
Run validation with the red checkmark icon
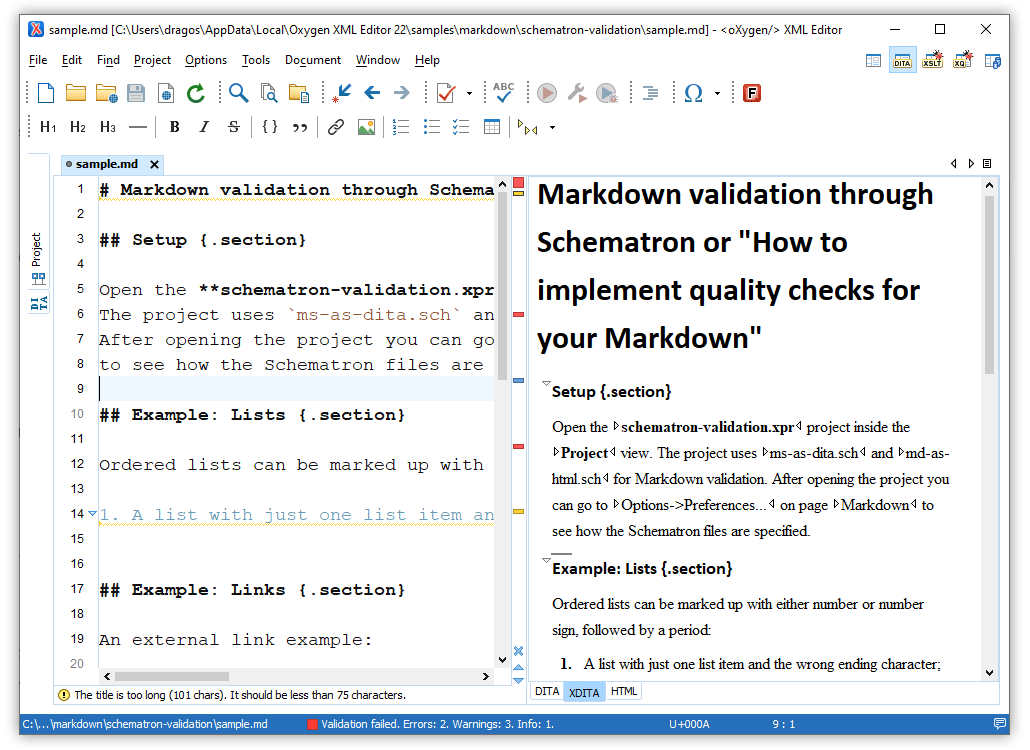pyautogui.click(x=446, y=93)
